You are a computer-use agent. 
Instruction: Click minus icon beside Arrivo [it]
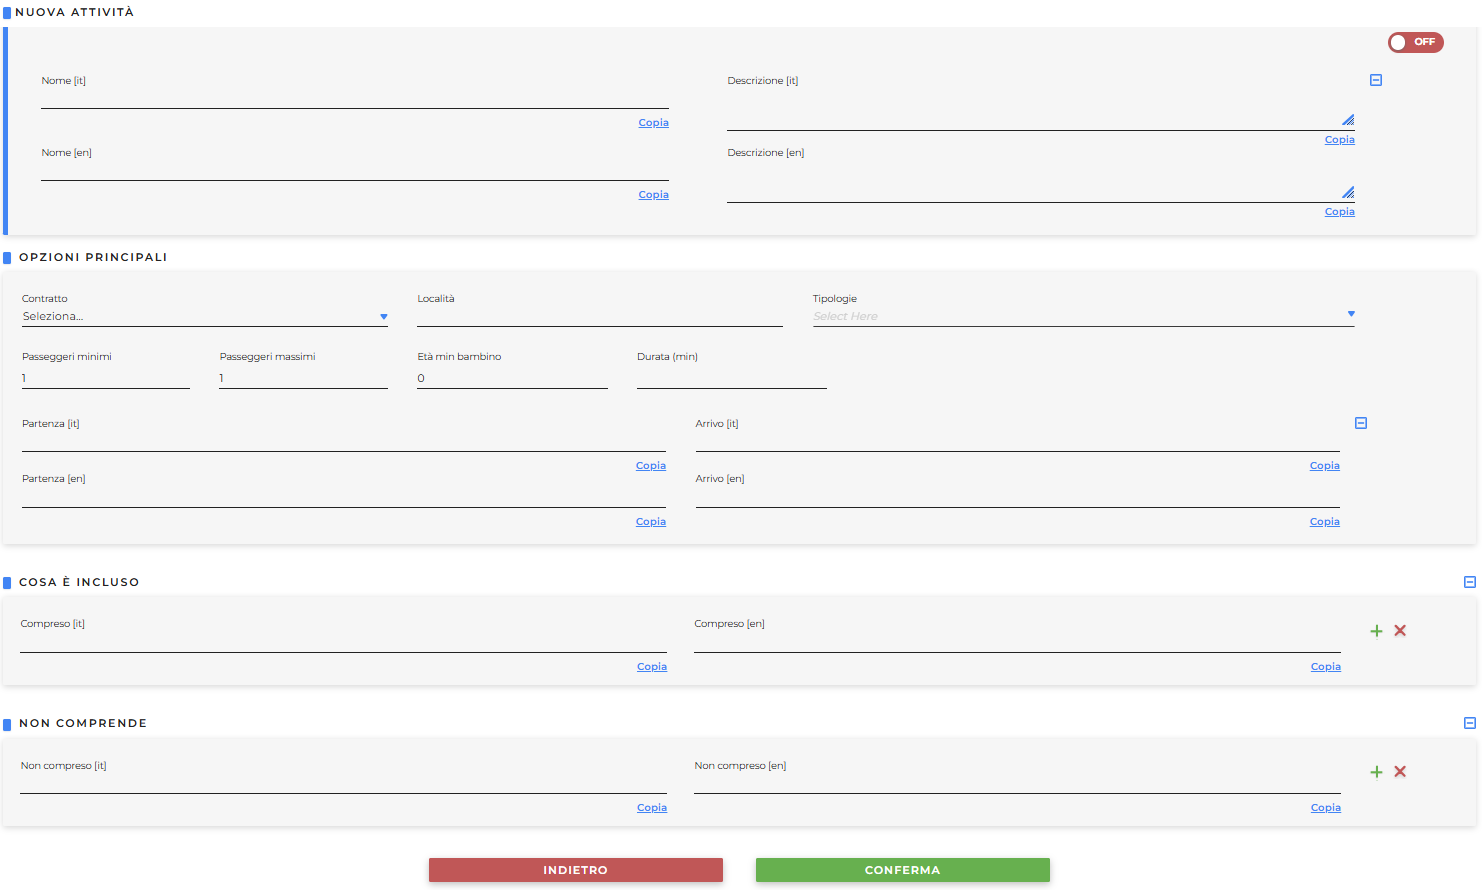click(x=1360, y=423)
